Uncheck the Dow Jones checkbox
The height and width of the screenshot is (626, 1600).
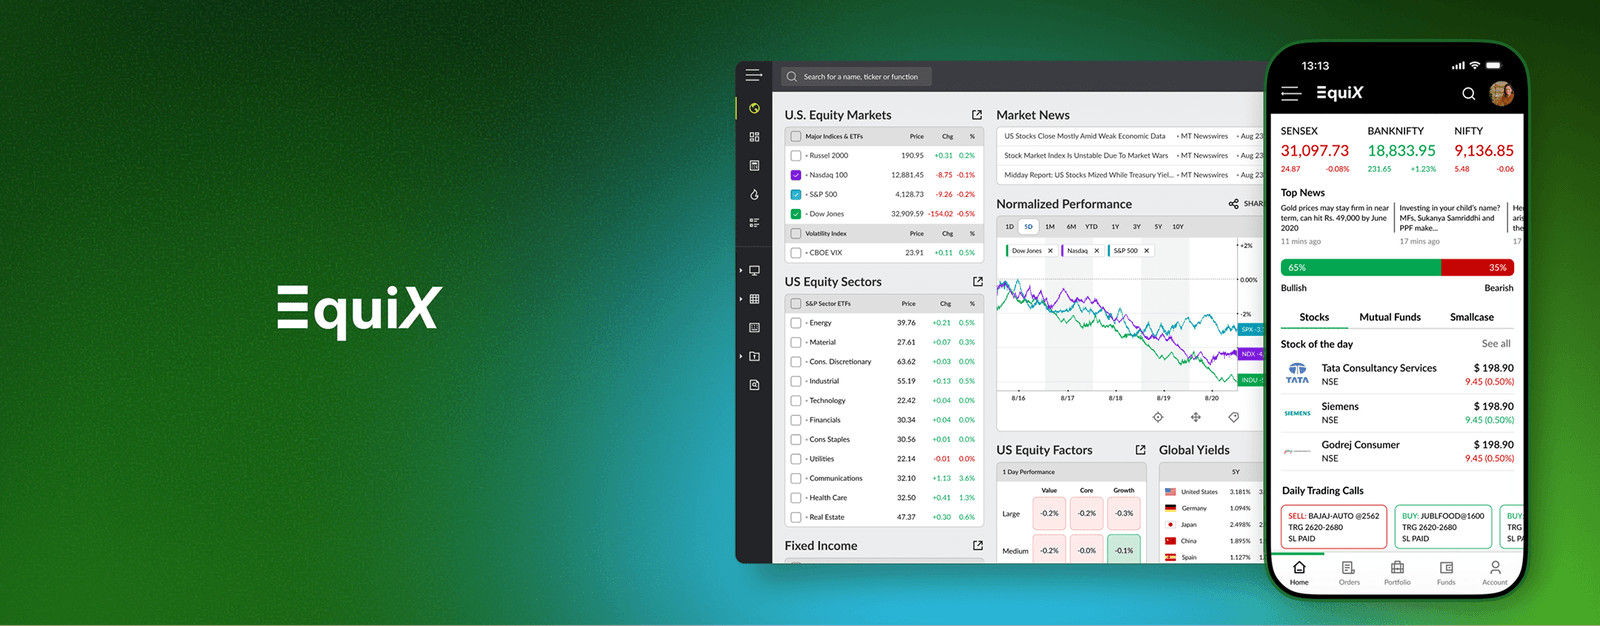pos(796,214)
